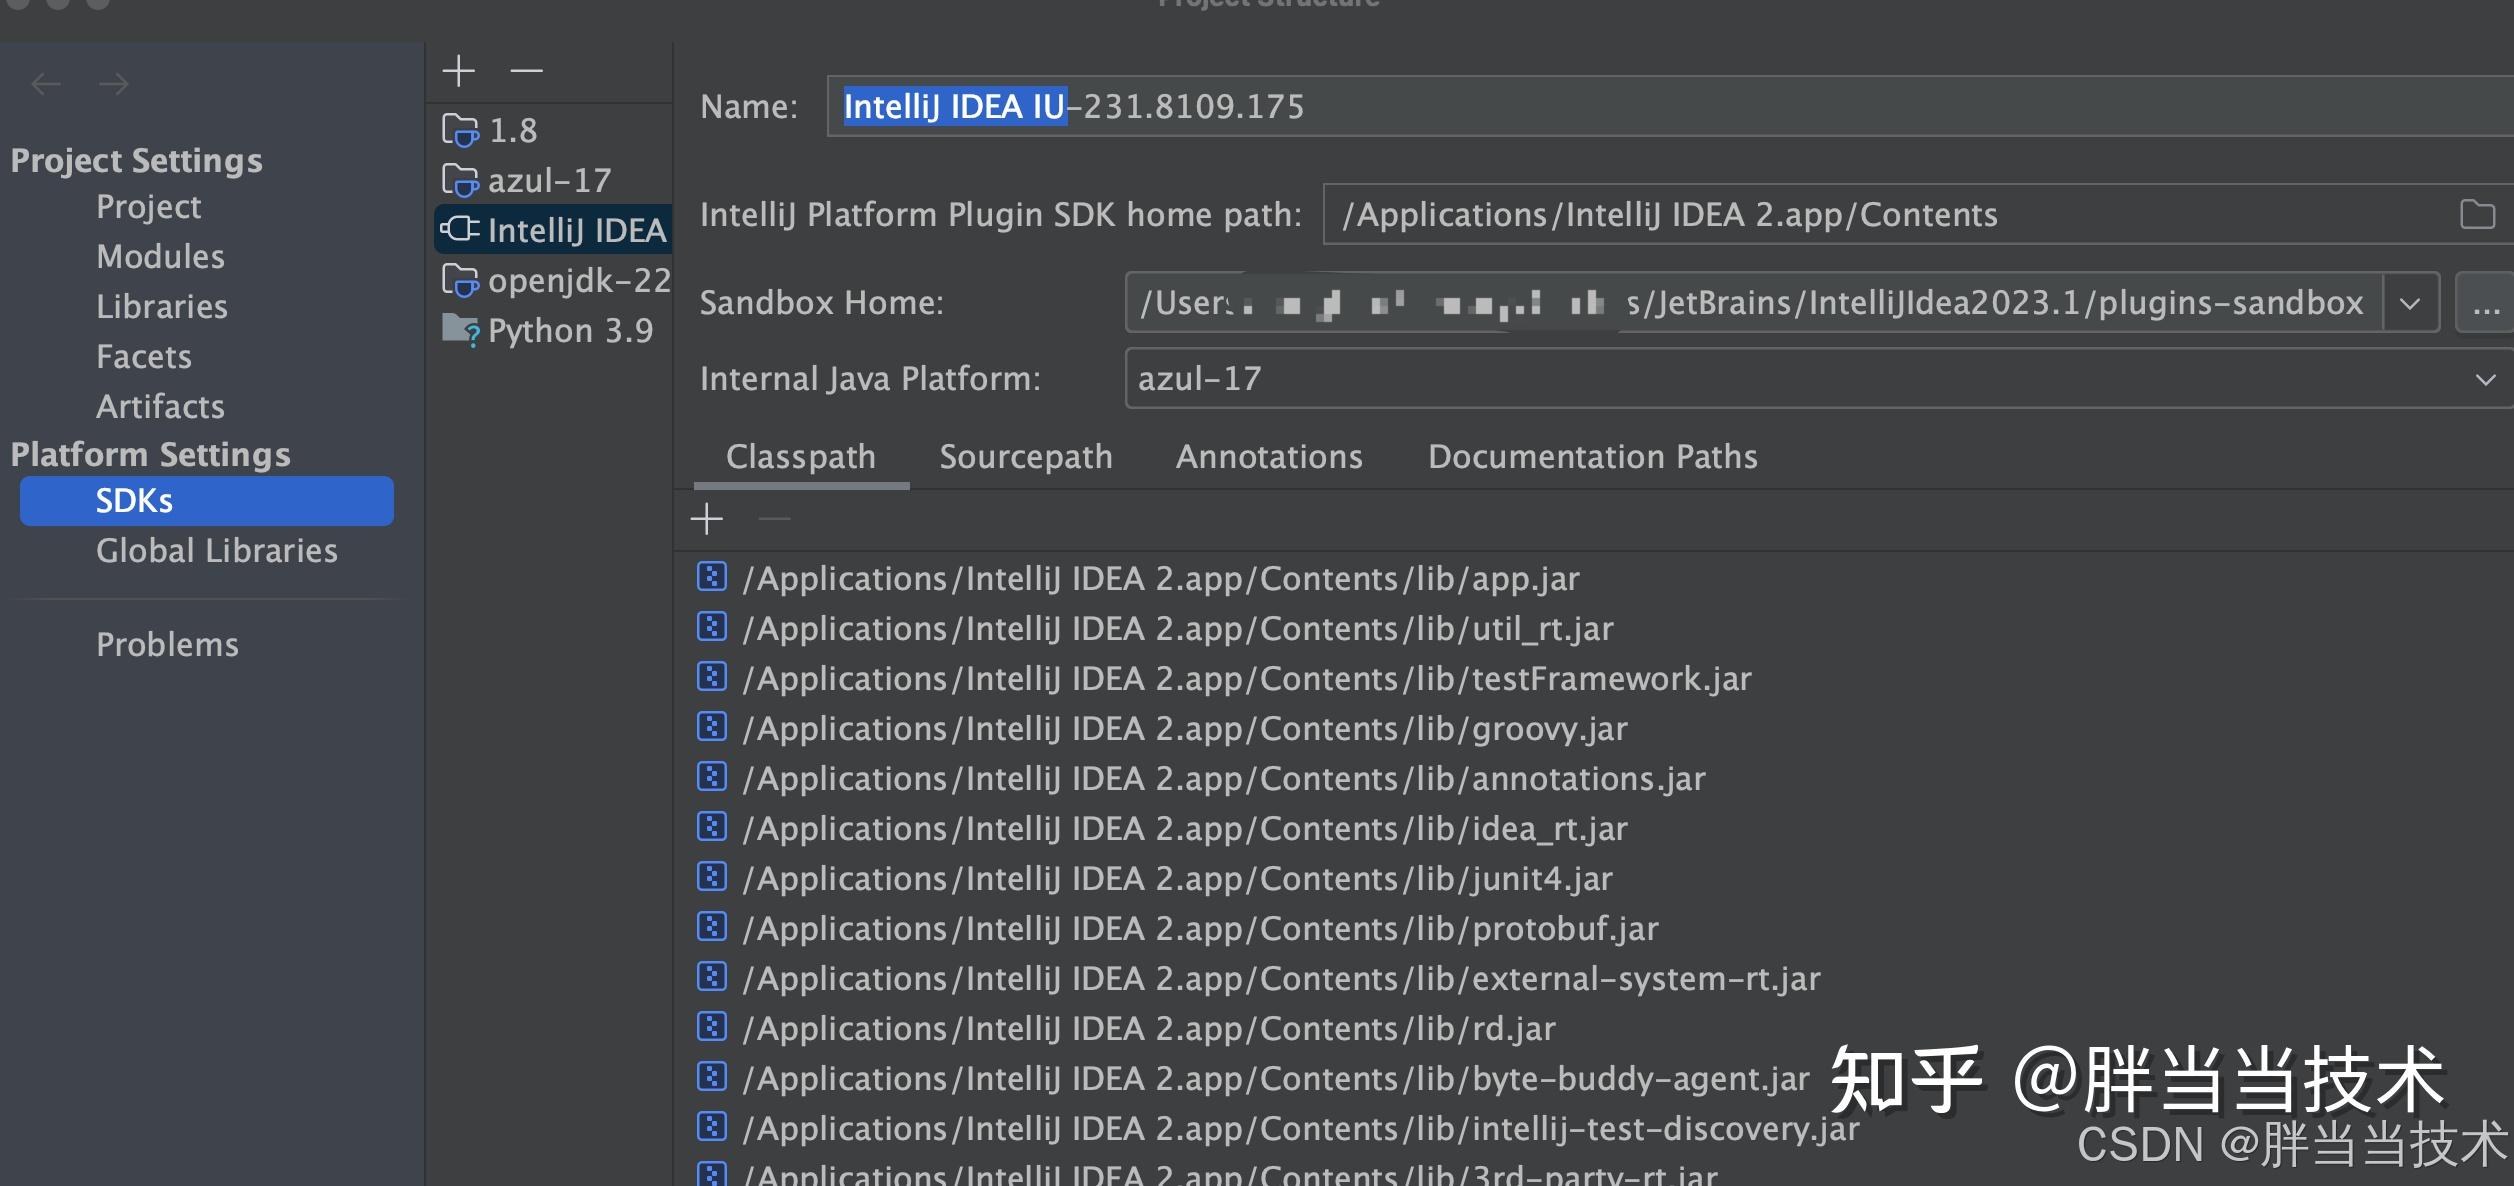Select the lib/groovy.jar classpath entry
The width and height of the screenshot is (2514, 1186).
coord(1185,729)
